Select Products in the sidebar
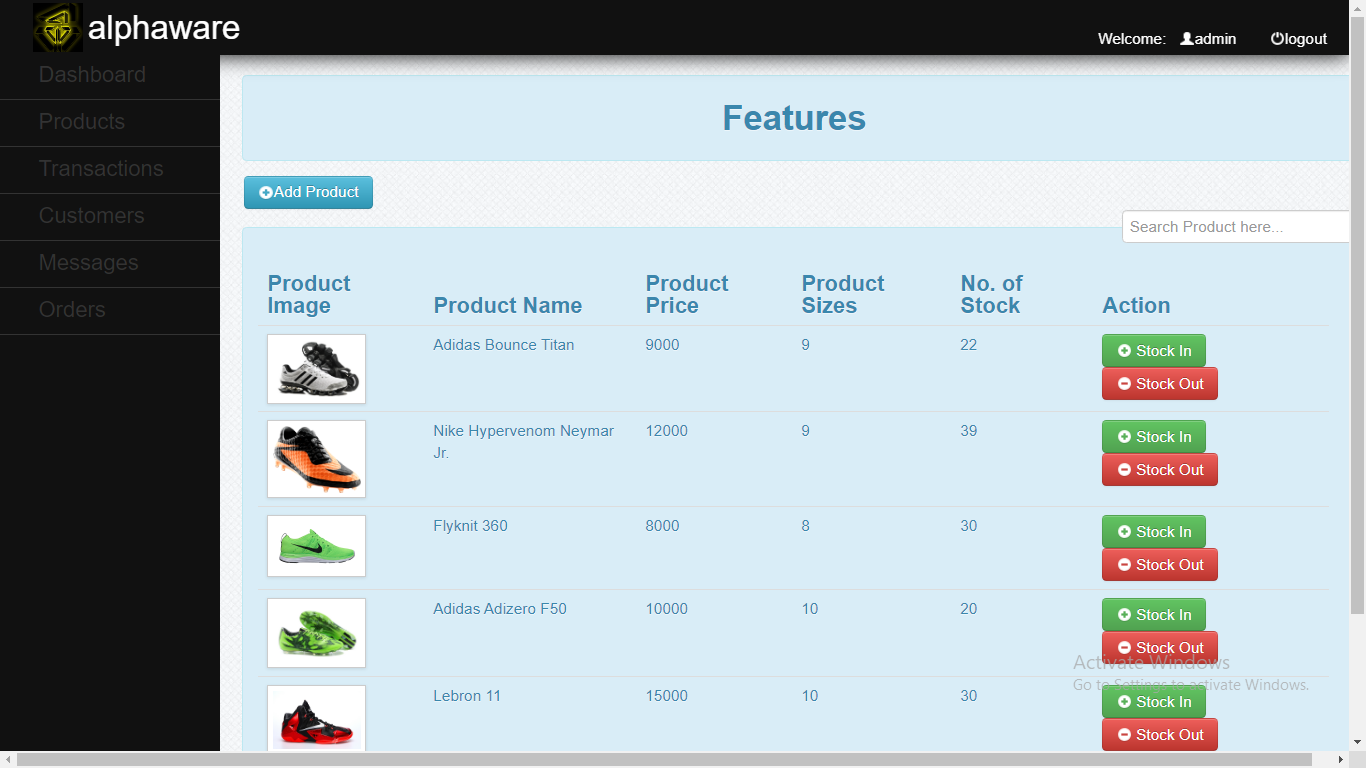The height and width of the screenshot is (768, 1366). (82, 122)
